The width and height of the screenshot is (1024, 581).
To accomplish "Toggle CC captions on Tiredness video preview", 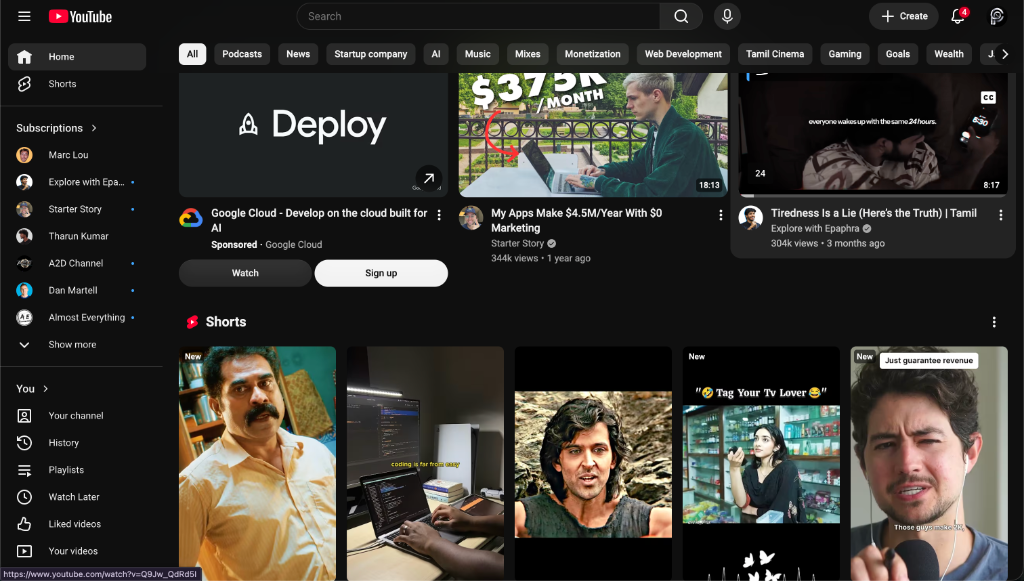I will [988, 98].
